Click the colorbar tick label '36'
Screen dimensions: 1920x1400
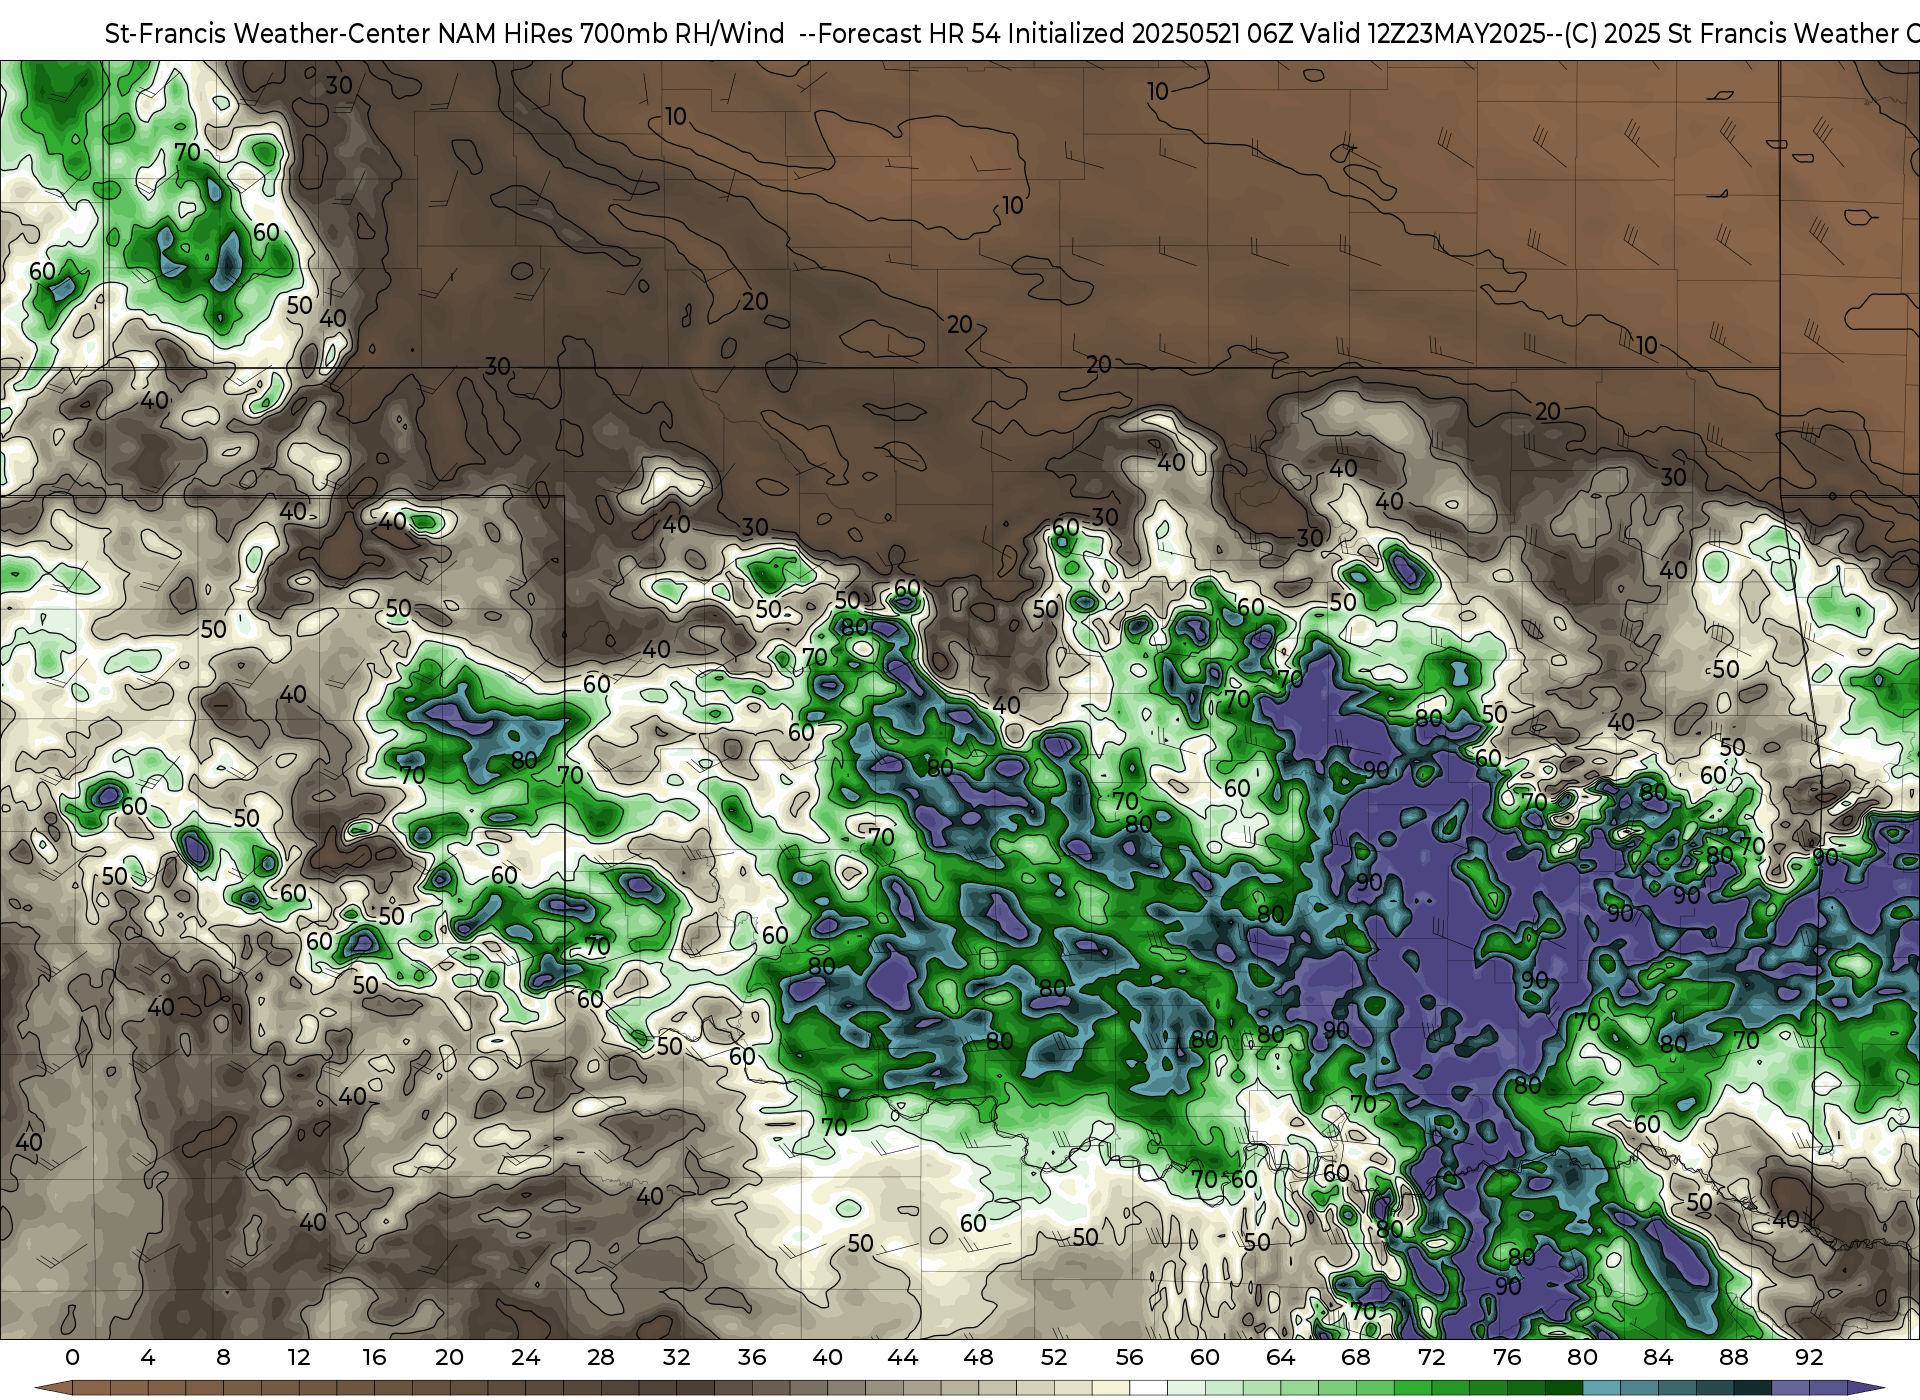752,1357
